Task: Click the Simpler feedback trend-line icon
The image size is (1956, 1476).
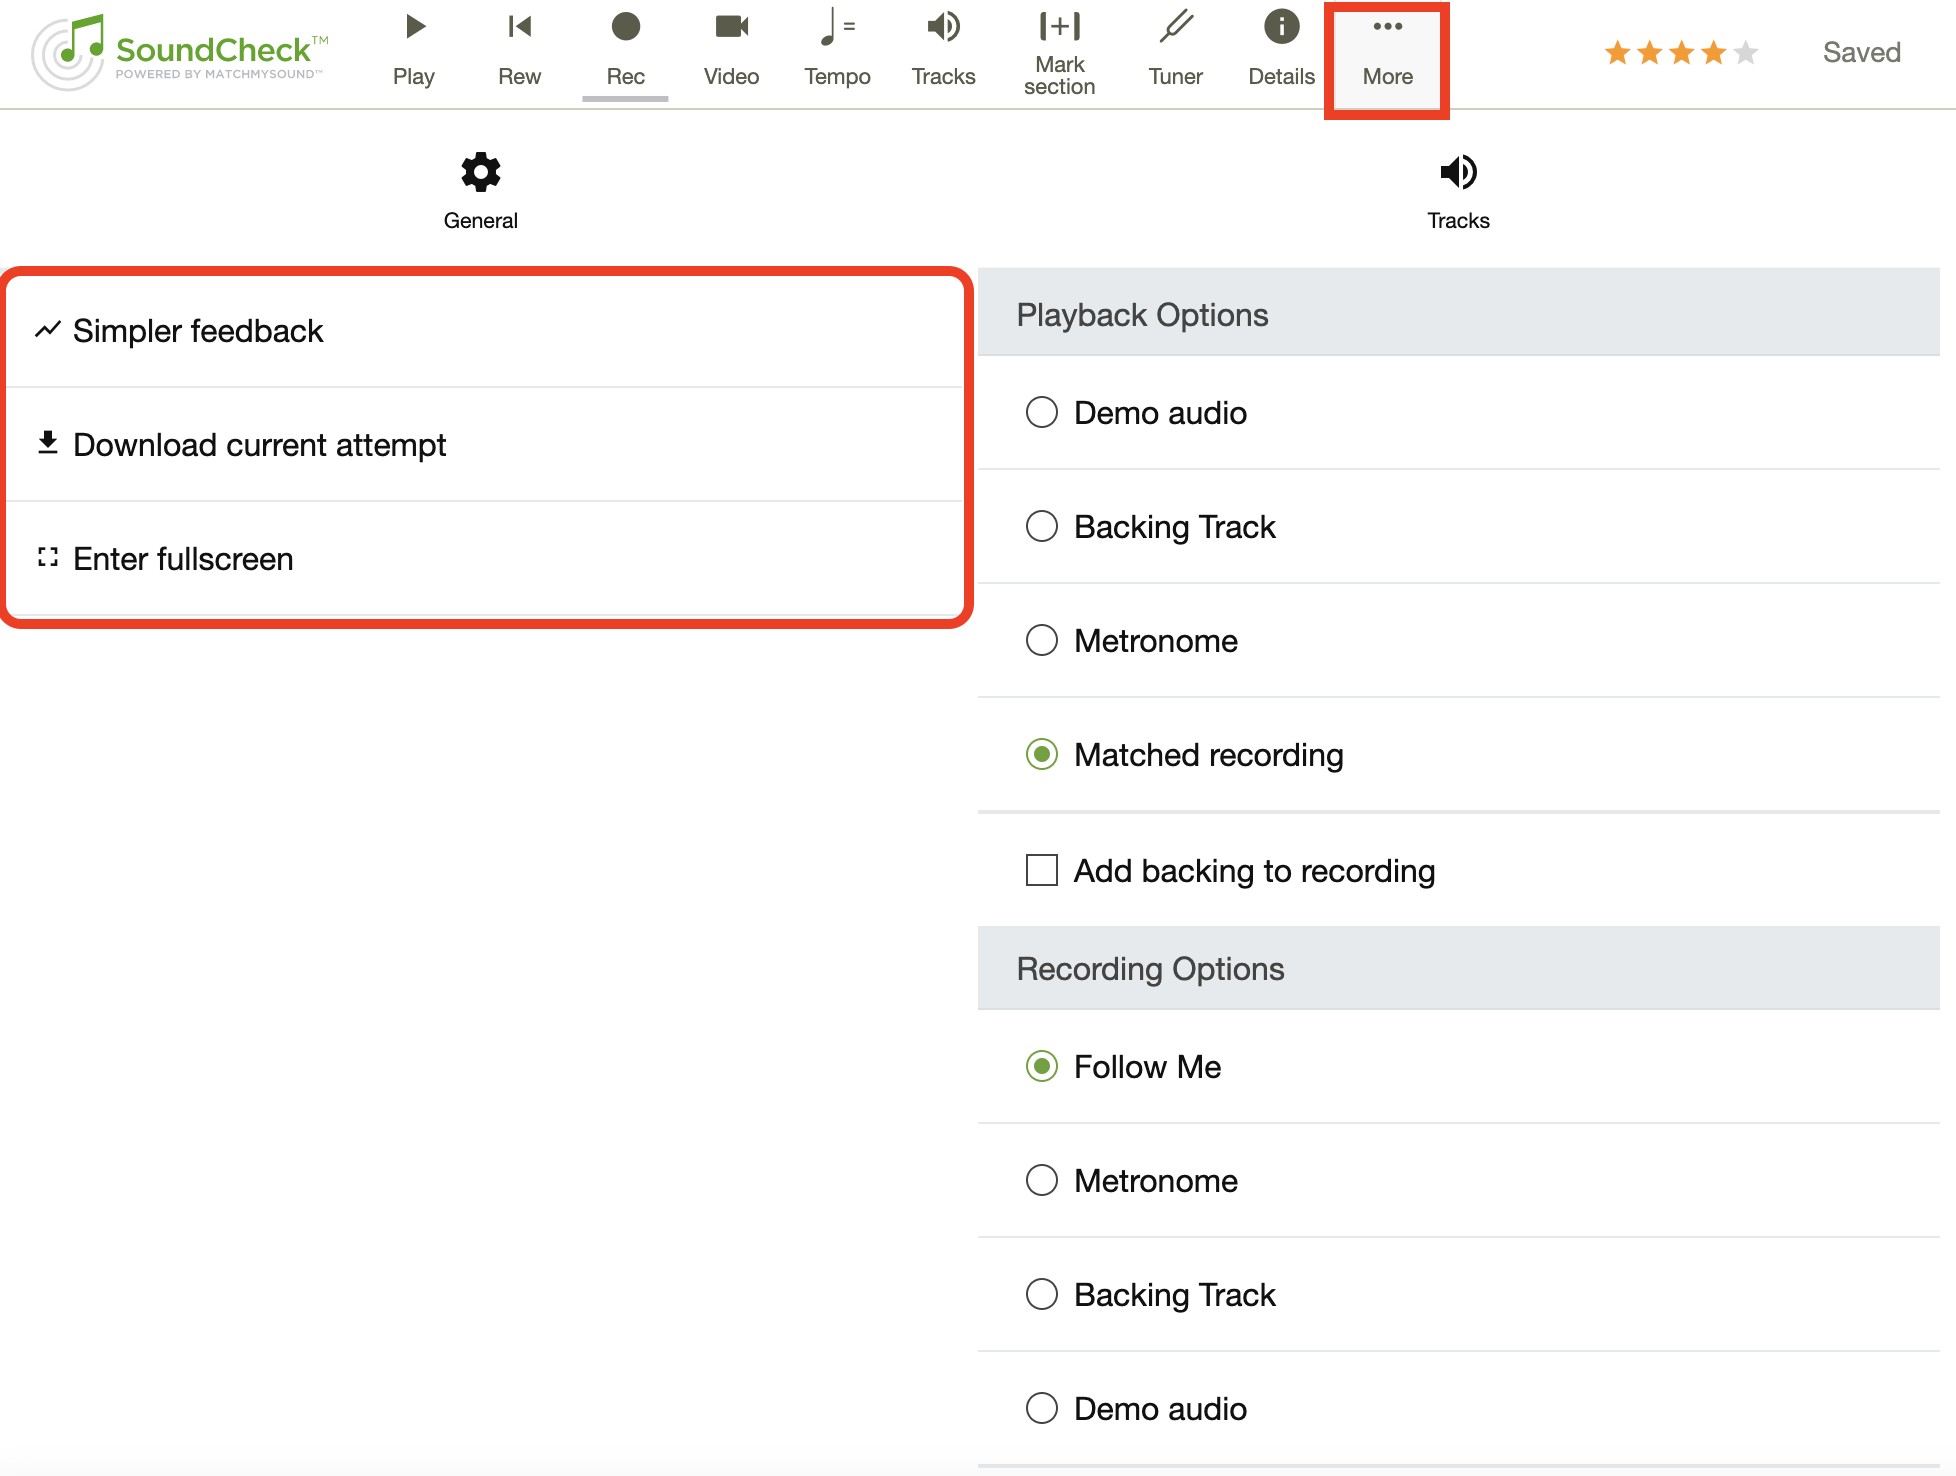Action: click(x=48, y=329)
